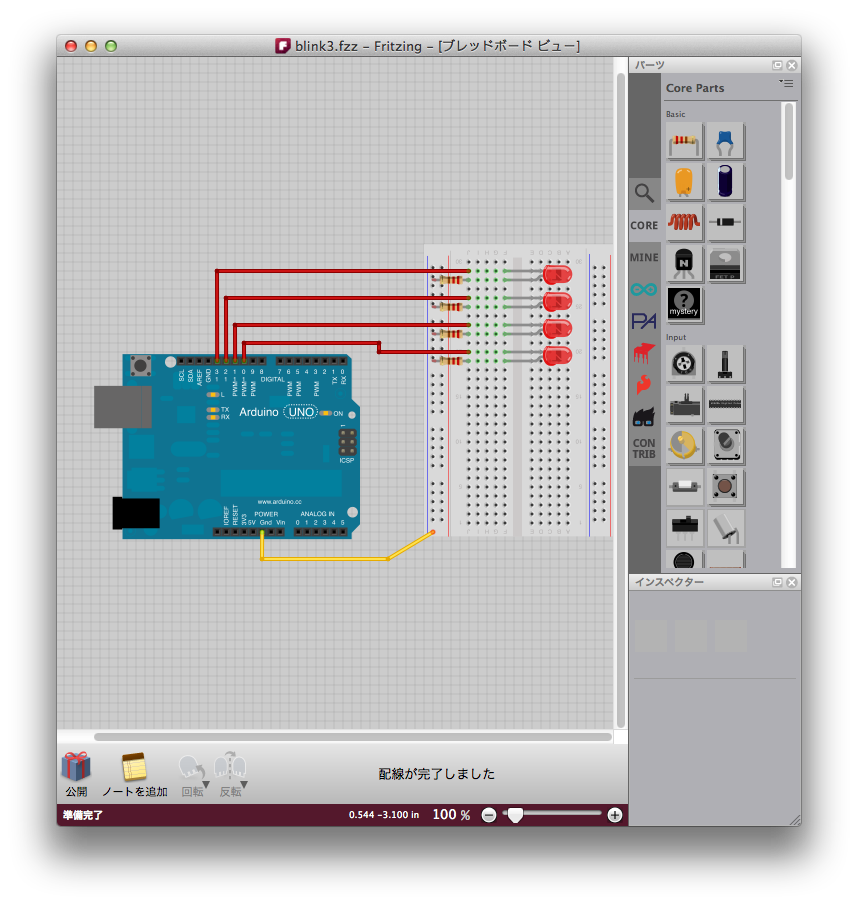
Task: Select the resistor part in Core Parts
Action: (x=685, y=142)
